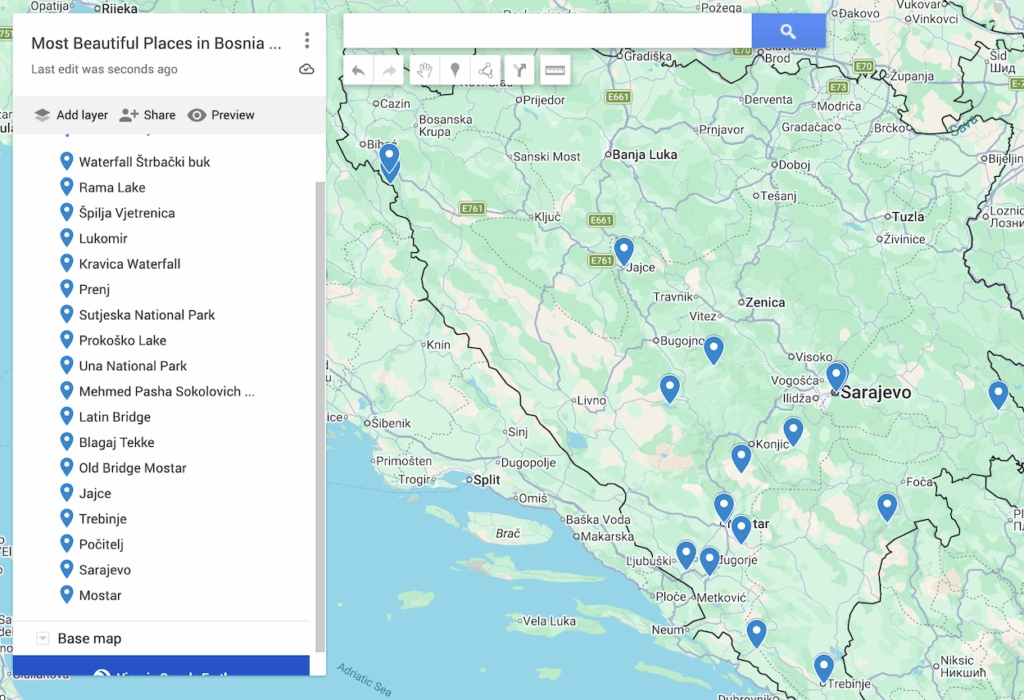Screen dimensions: 1024x700
Task: Click in the map search field
Action: tap(547, 31)
